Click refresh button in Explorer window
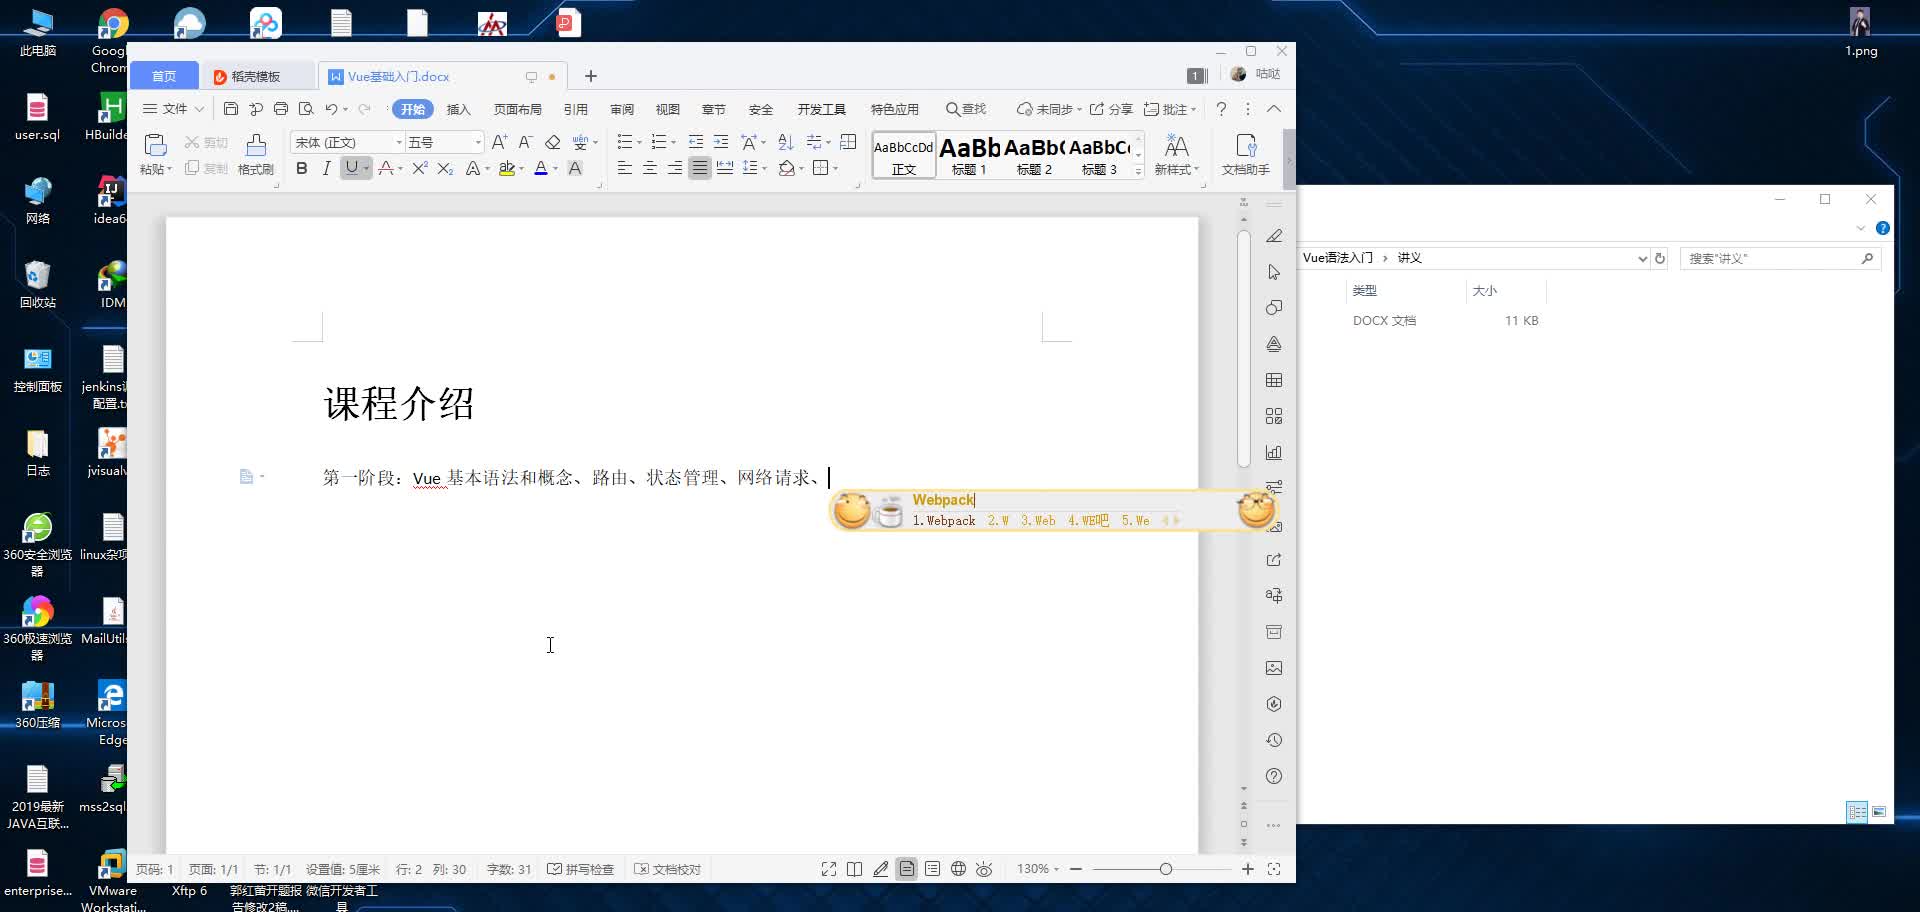 pyautogui.click(x=1660, y=258)
